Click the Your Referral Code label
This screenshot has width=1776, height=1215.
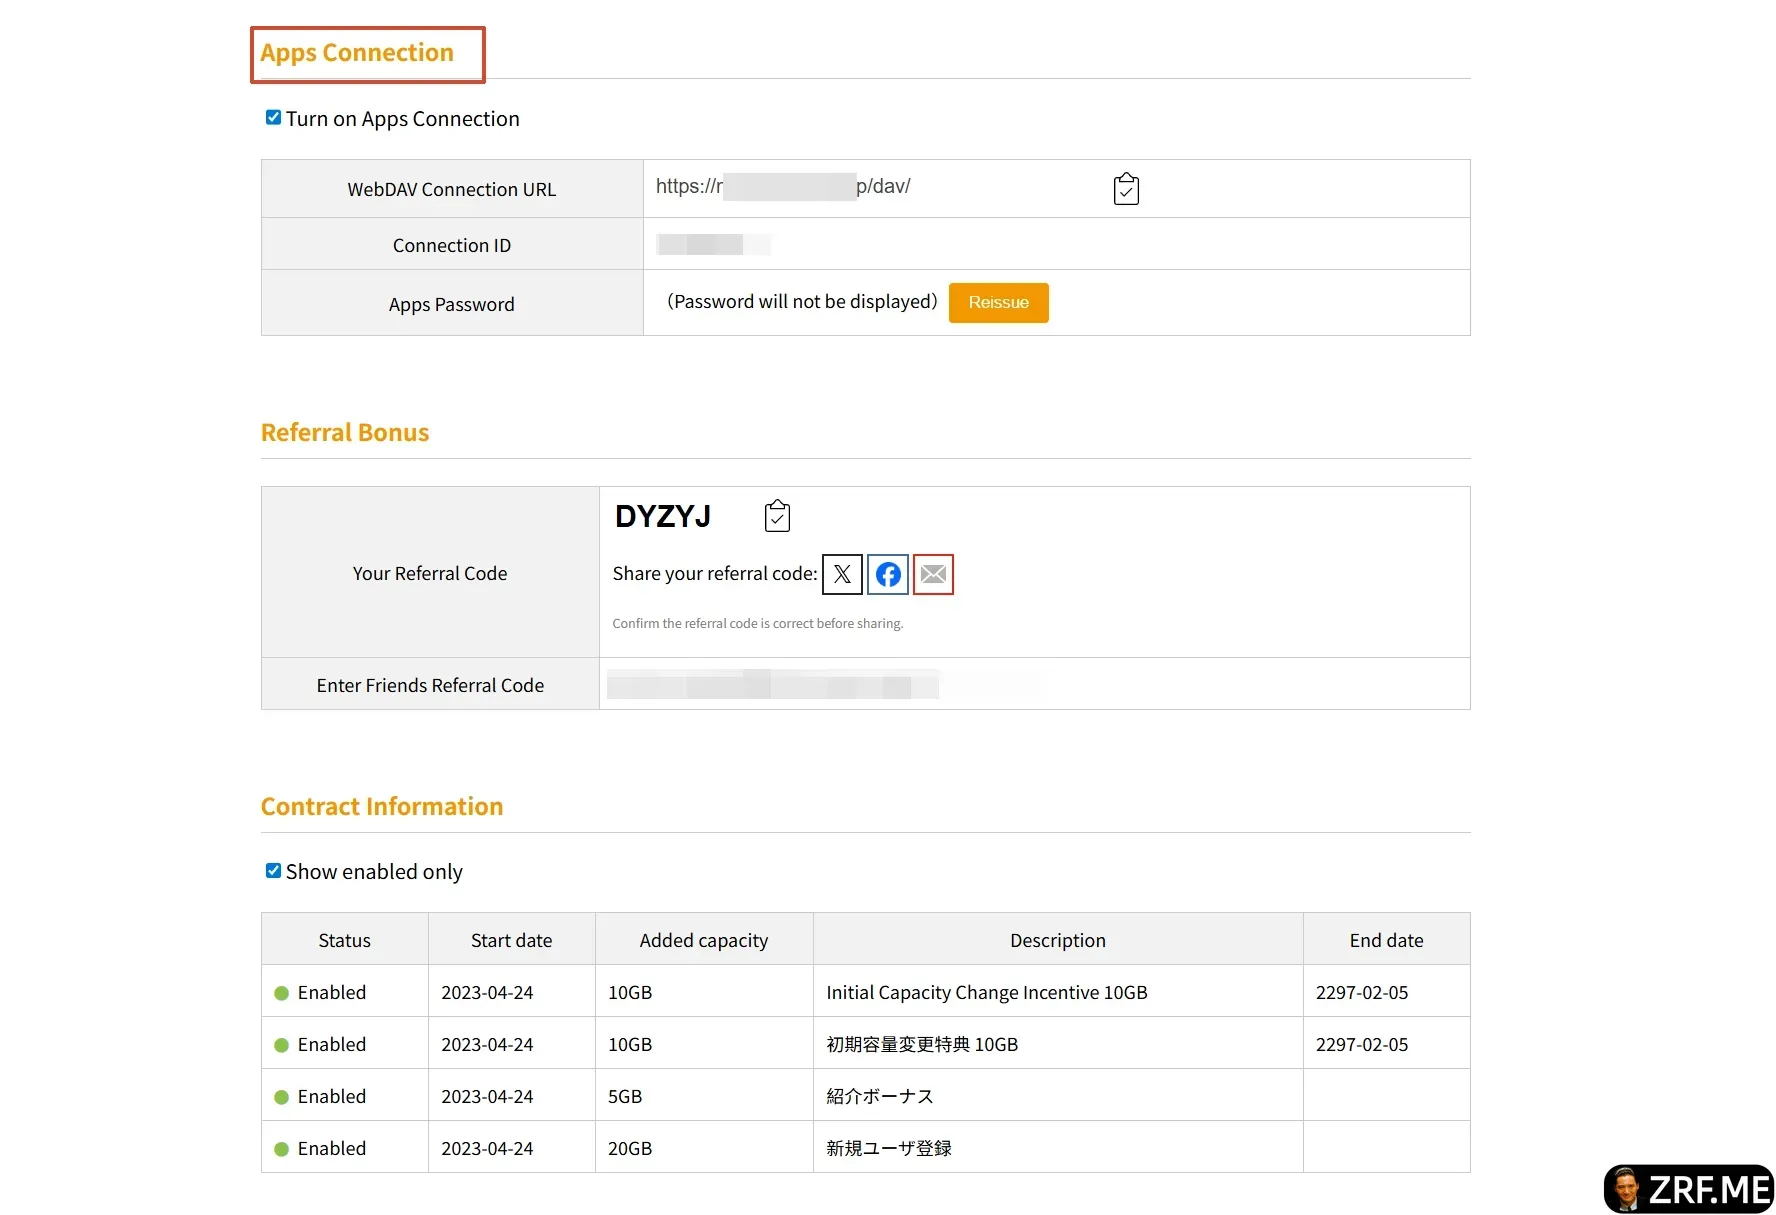pyautogui.click(x=430, y=573)
